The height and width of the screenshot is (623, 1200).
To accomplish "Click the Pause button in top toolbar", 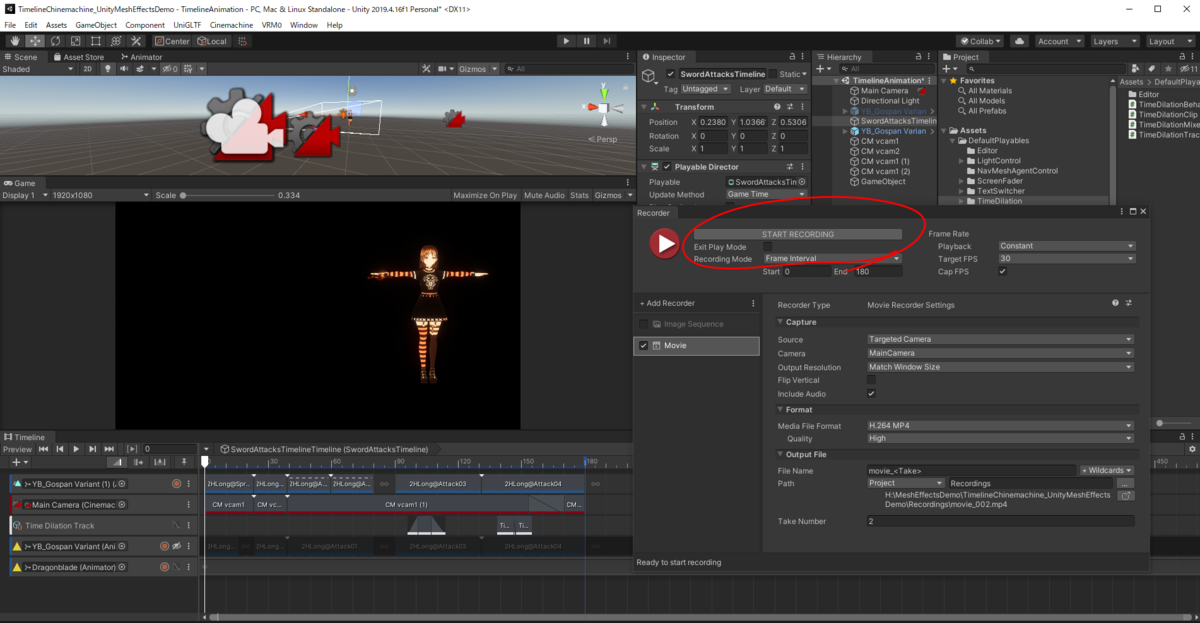I will point(586,41).
